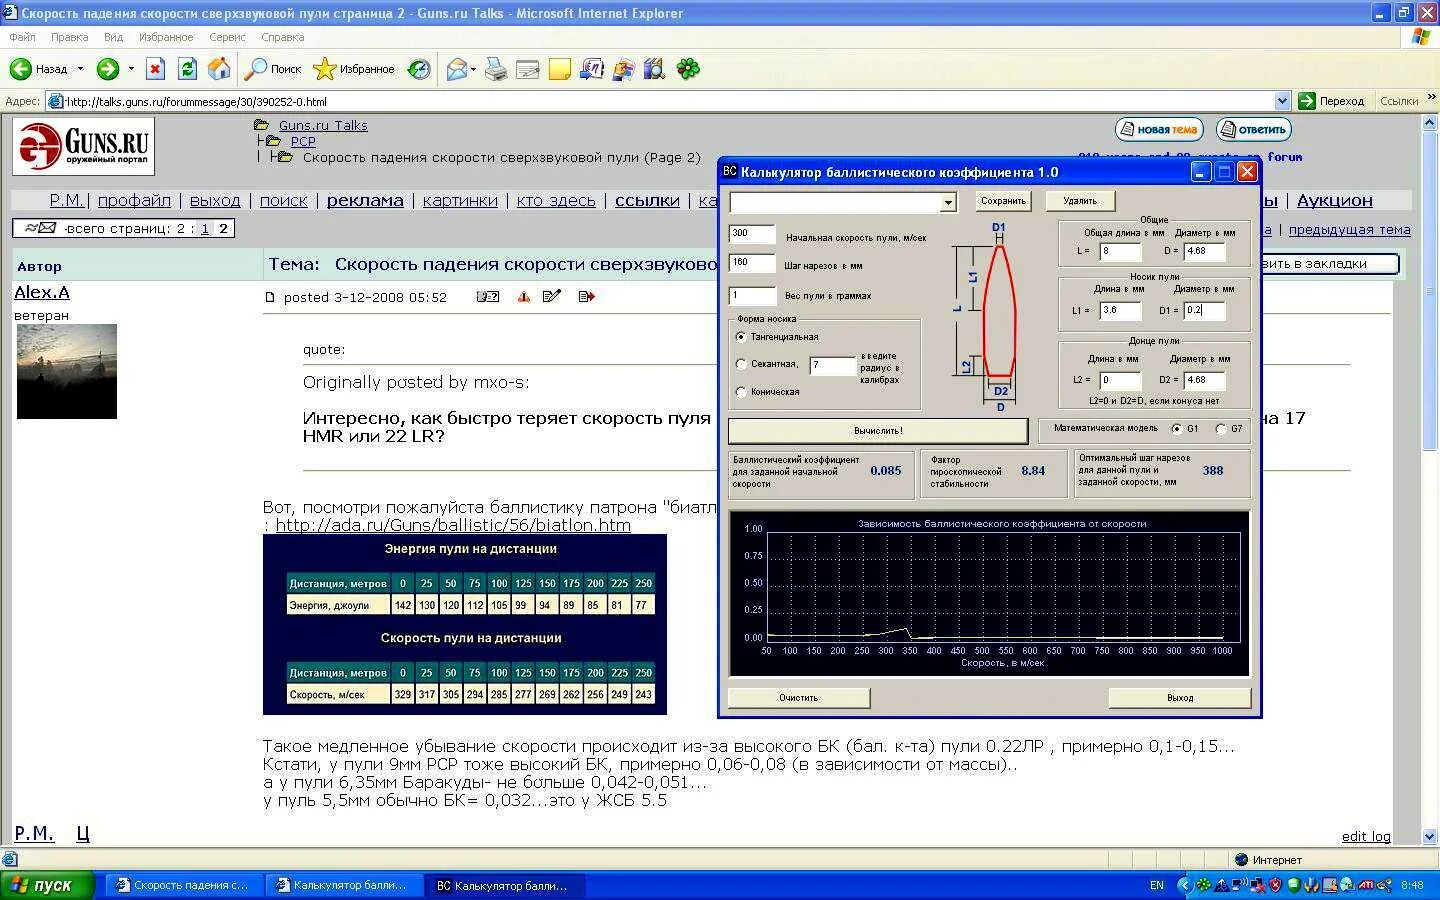Click the ICQ green flower icon
The height and width of the screenshot is (900, 1440).
[688, 69]
